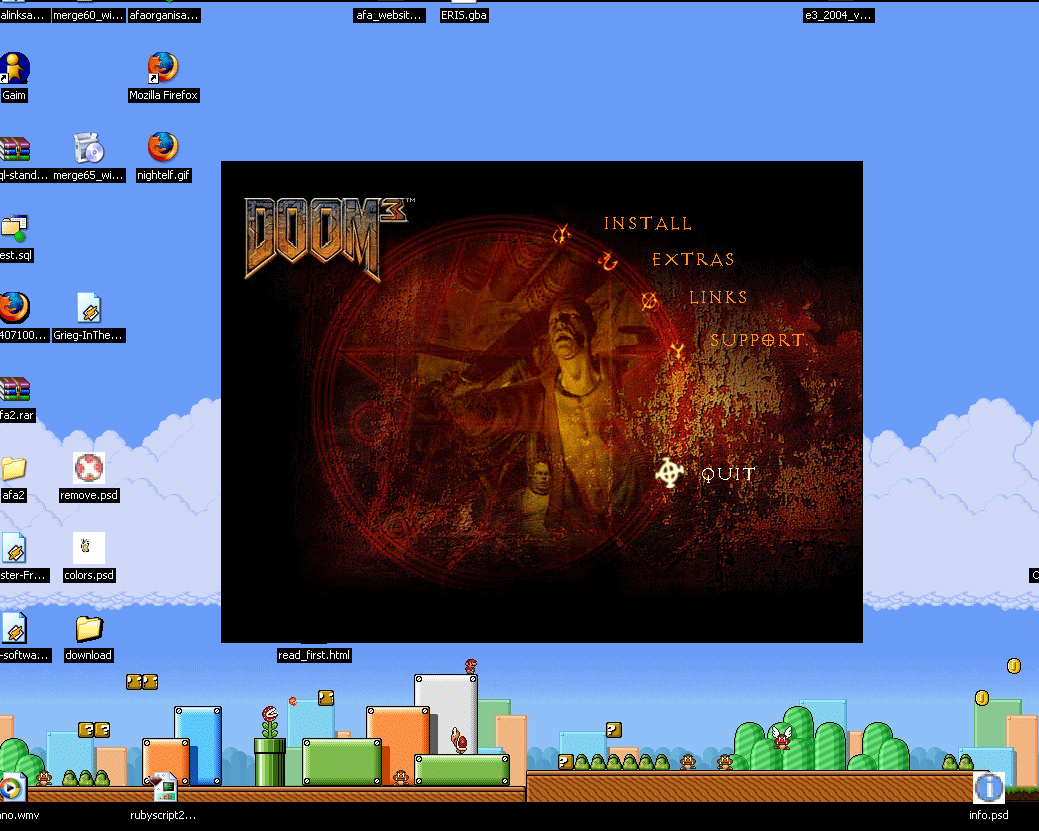The image size is (1039, 831).
Task: Select the 407100... Firefox file icon
Action: point(15,308)
